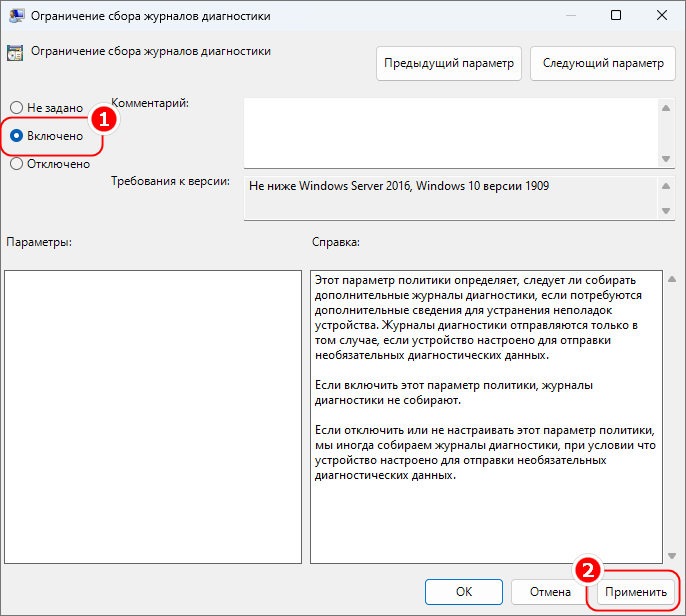Click help paragraph starting "Если отключить или не настраивать"
686x616 pixels.
coord(485,452)
